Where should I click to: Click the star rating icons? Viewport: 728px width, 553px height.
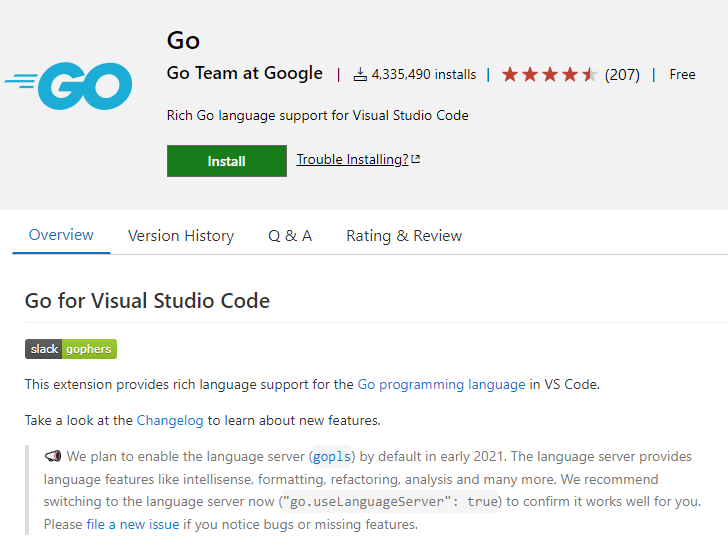[x=549, y=74]
